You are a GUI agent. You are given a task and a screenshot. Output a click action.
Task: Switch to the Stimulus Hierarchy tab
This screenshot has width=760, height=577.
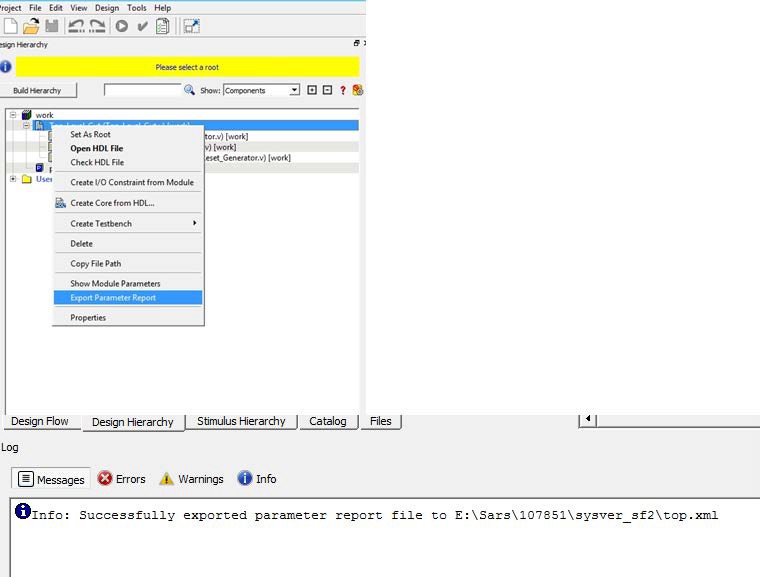241,421
